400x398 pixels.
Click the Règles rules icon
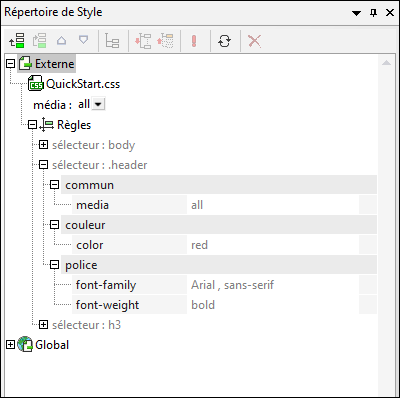[47, 124]
